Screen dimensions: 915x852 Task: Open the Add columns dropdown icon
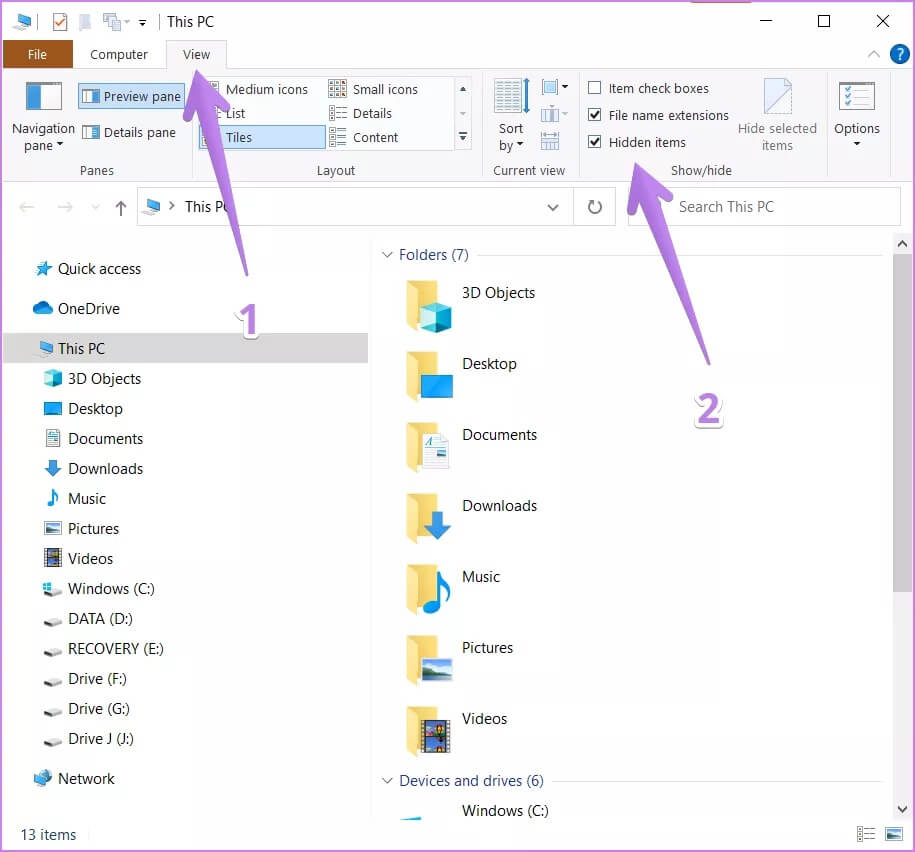click(x=554, y=114)
